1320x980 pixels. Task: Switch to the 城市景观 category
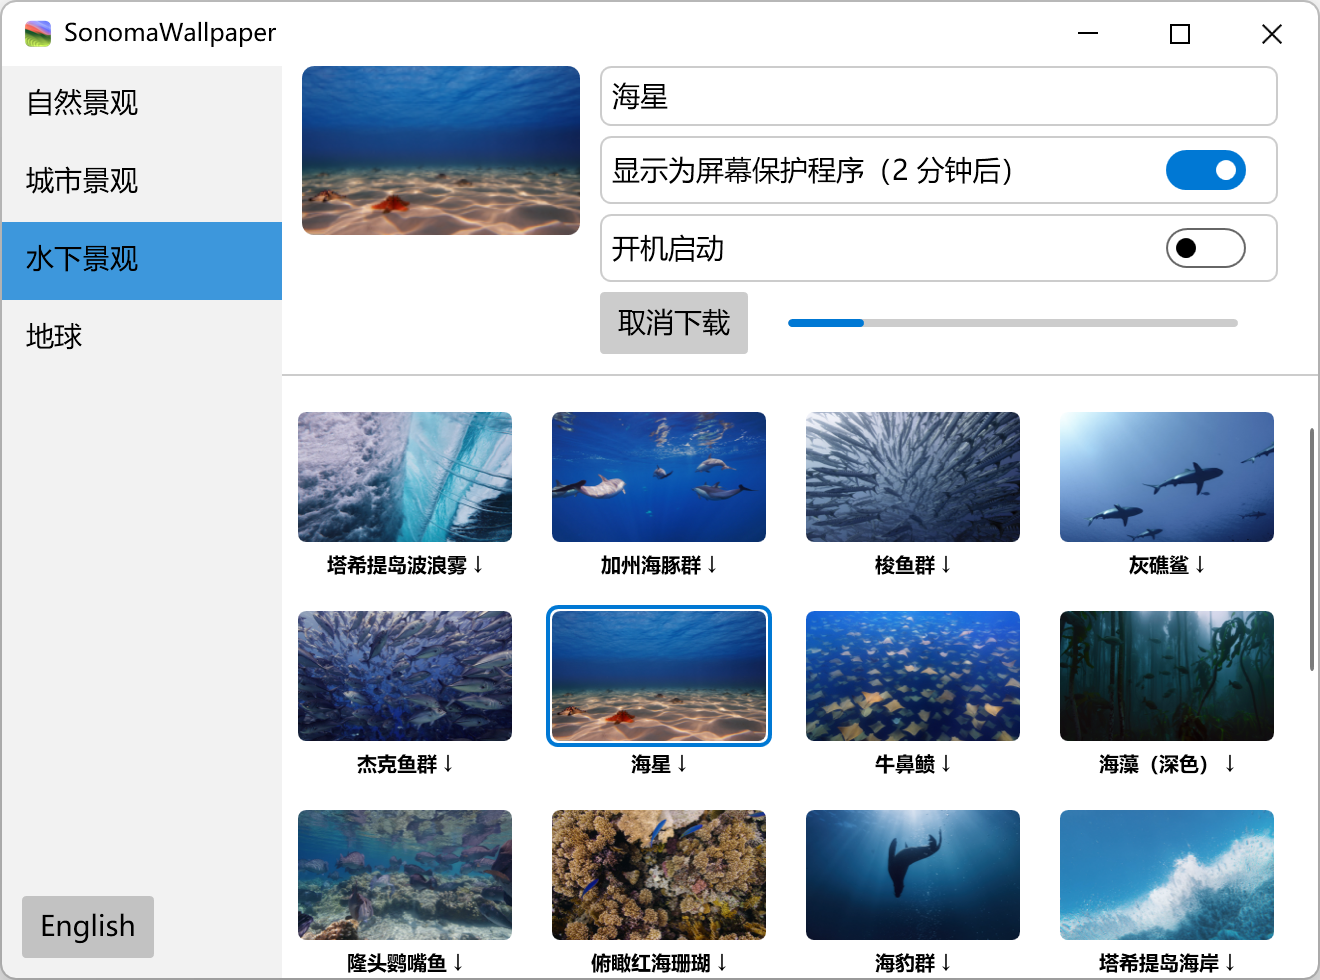(x=142, y=181)
